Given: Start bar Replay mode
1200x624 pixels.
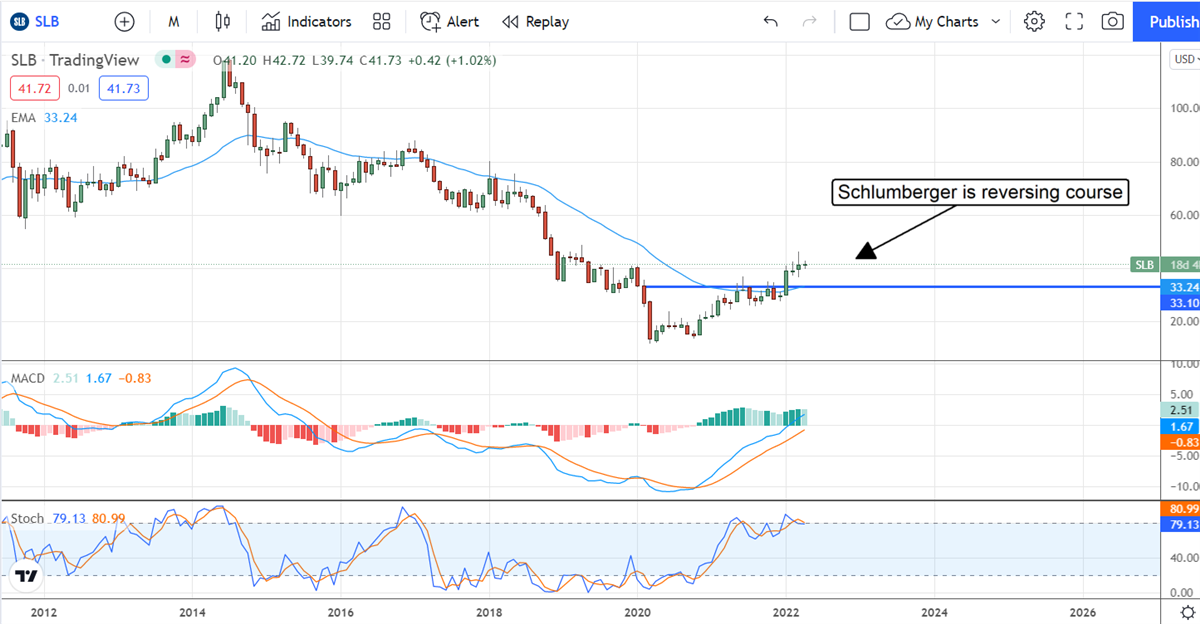Looking at the screenshot, I should tap(535, 21).
